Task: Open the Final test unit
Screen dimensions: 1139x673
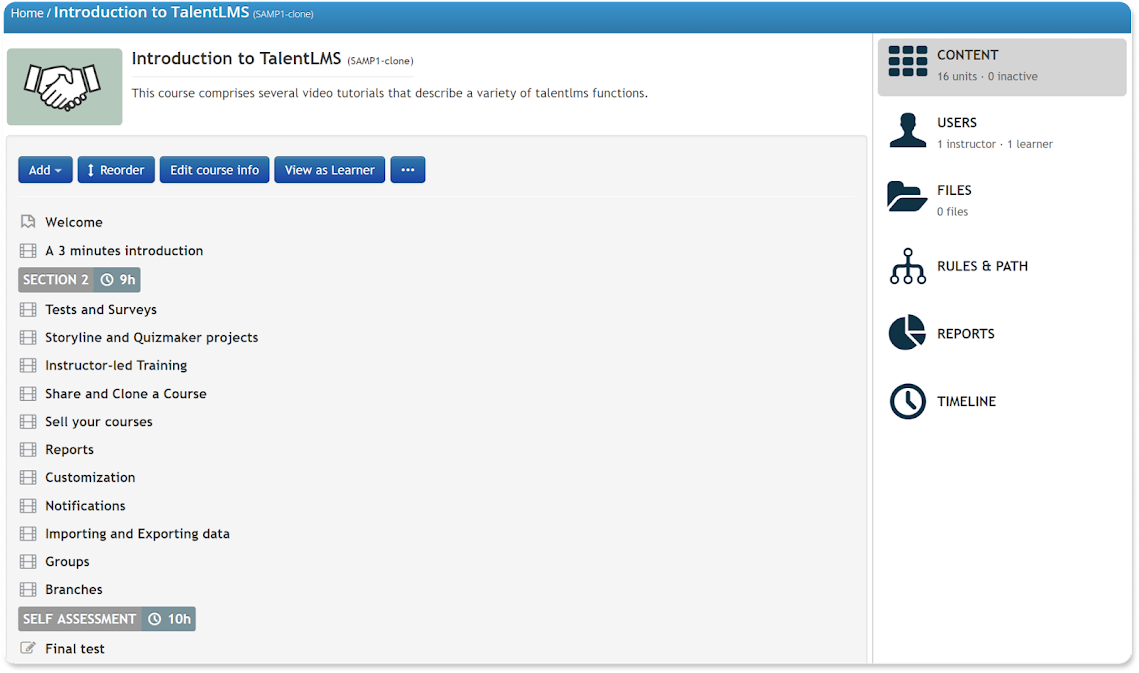Action: pos(75,648)
